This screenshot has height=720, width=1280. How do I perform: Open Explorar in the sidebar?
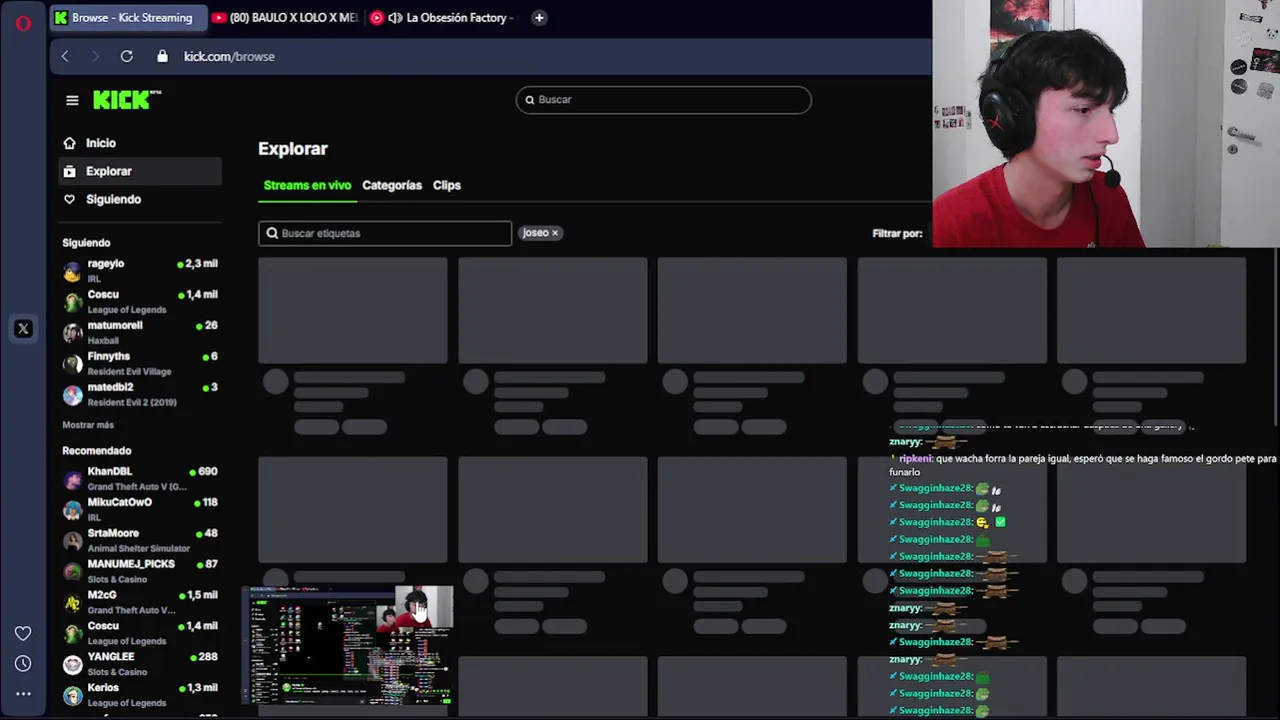(140, 171)
